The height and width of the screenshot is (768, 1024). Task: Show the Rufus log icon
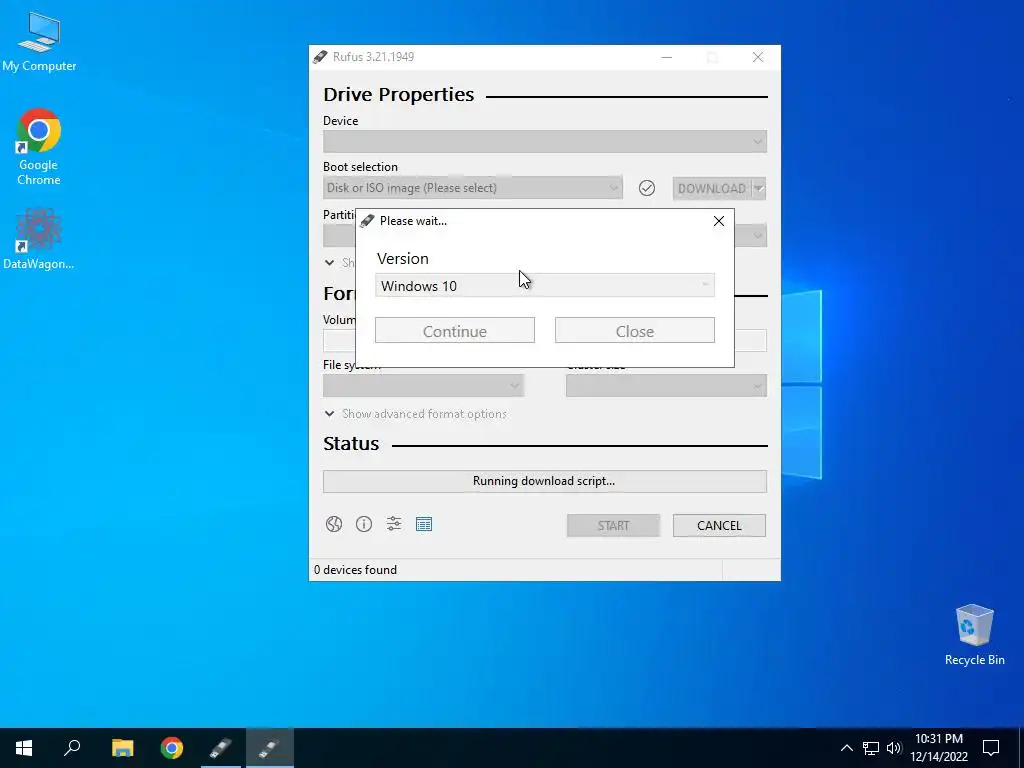pyautogui.click(x=424, y=524)
